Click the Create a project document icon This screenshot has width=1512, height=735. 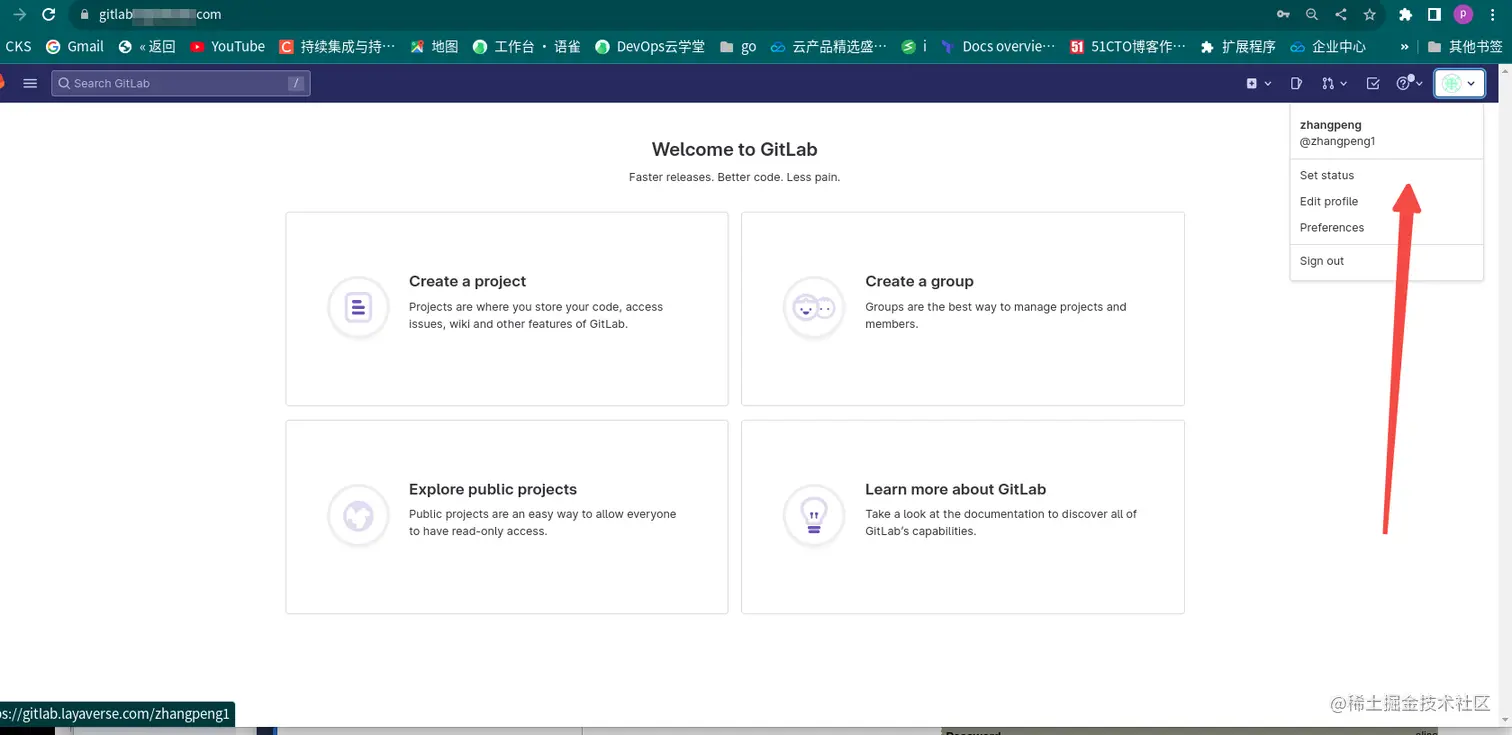358,307
